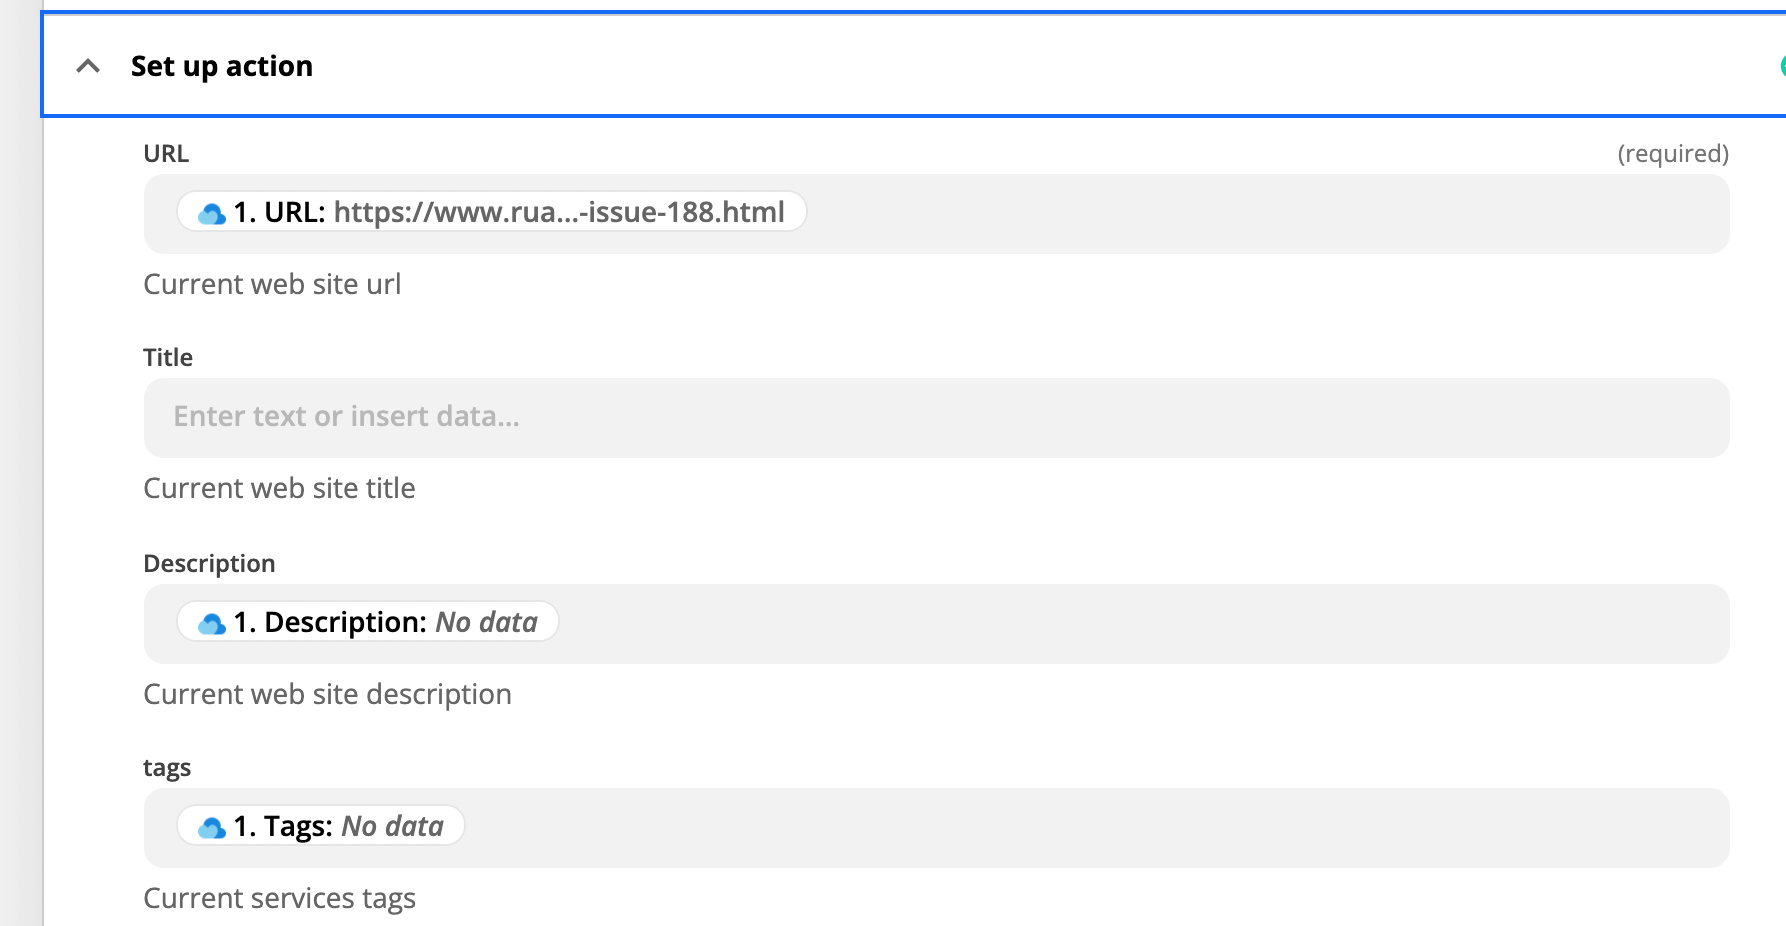Image resolution: width=1786 pixels, height=926 pixels.
Task: Select the mapped URL issue-188.html value text
Action: (559, 212)
